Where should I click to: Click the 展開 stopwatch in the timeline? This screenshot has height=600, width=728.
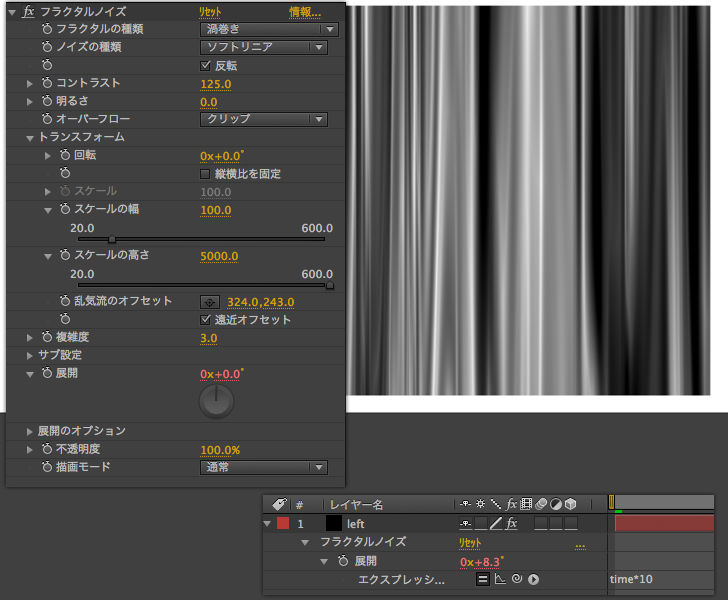click(x=344, y=561)
